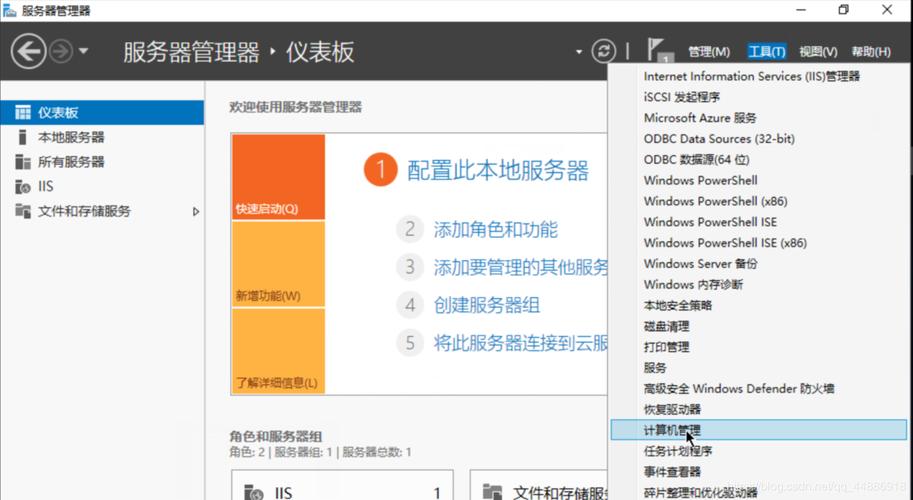
Task: Click the 配置此本地服务器 link
Action: tap(498, 171)
